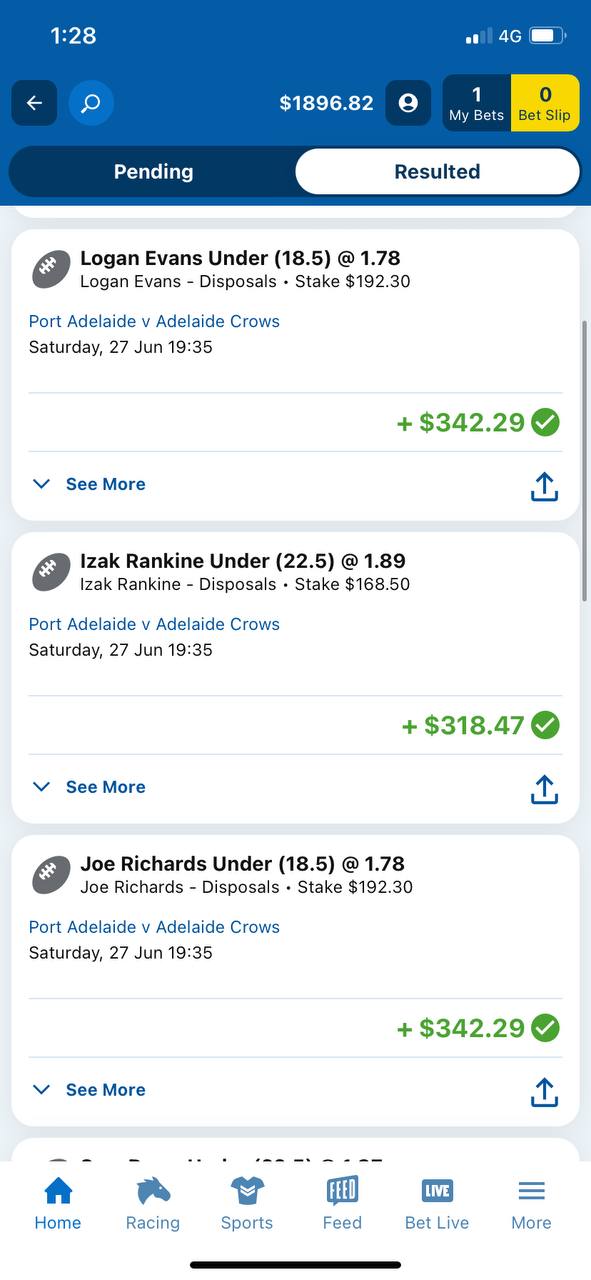Open Bet Live section
Viewport: 591px width, 1280px height.
pyautogui.click(x=437, y=1204)
